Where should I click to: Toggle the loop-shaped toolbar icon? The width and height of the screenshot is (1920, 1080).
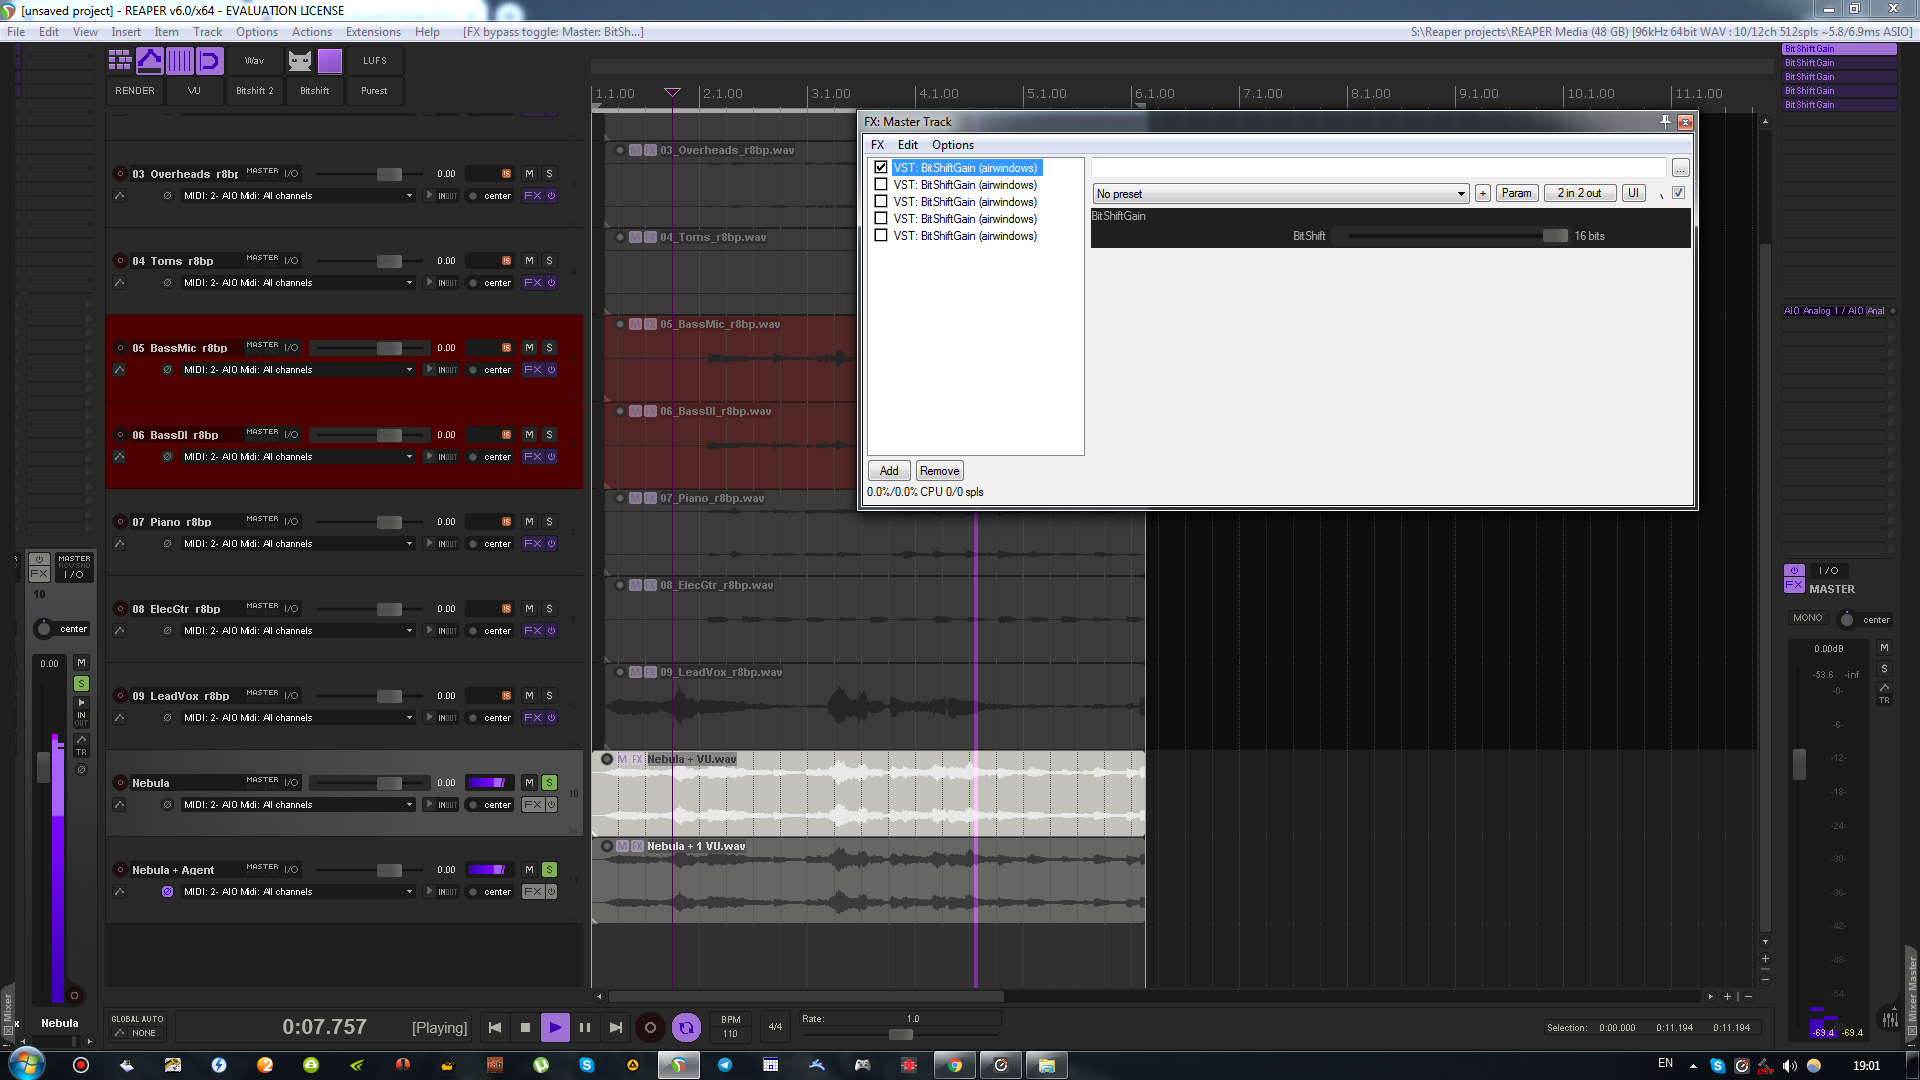click(210, 61)
